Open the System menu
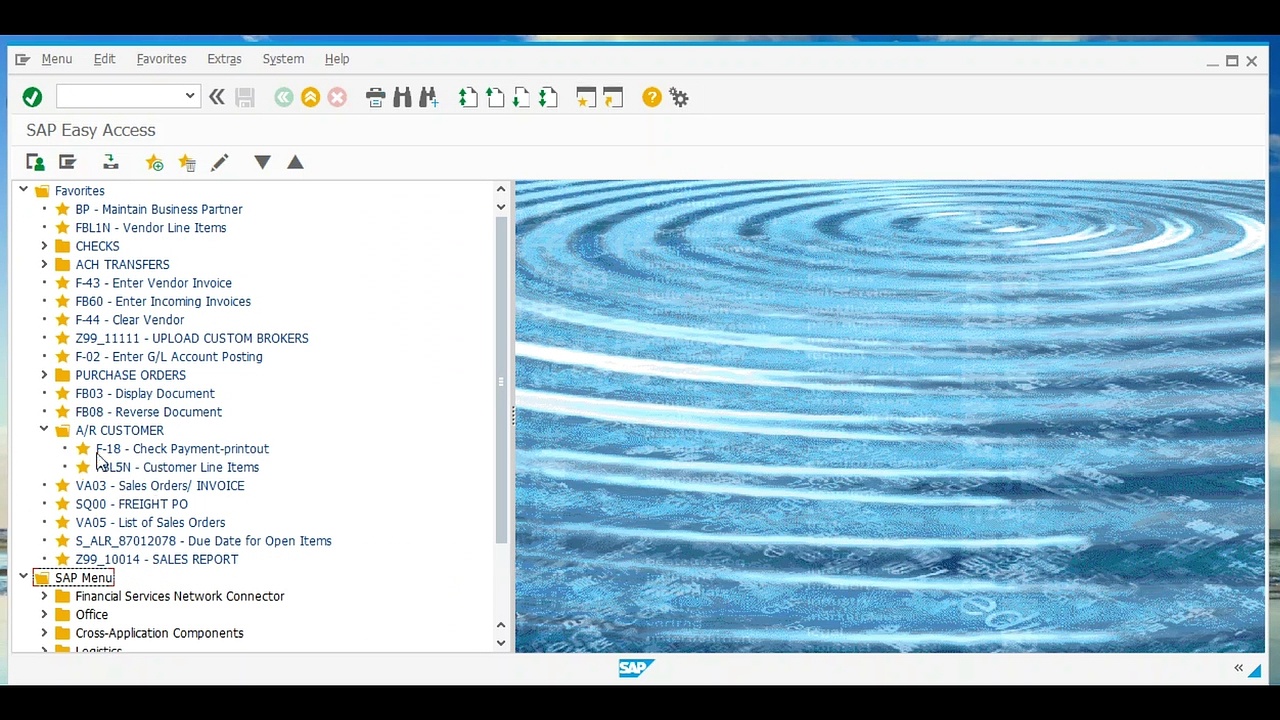 point(283,59)
